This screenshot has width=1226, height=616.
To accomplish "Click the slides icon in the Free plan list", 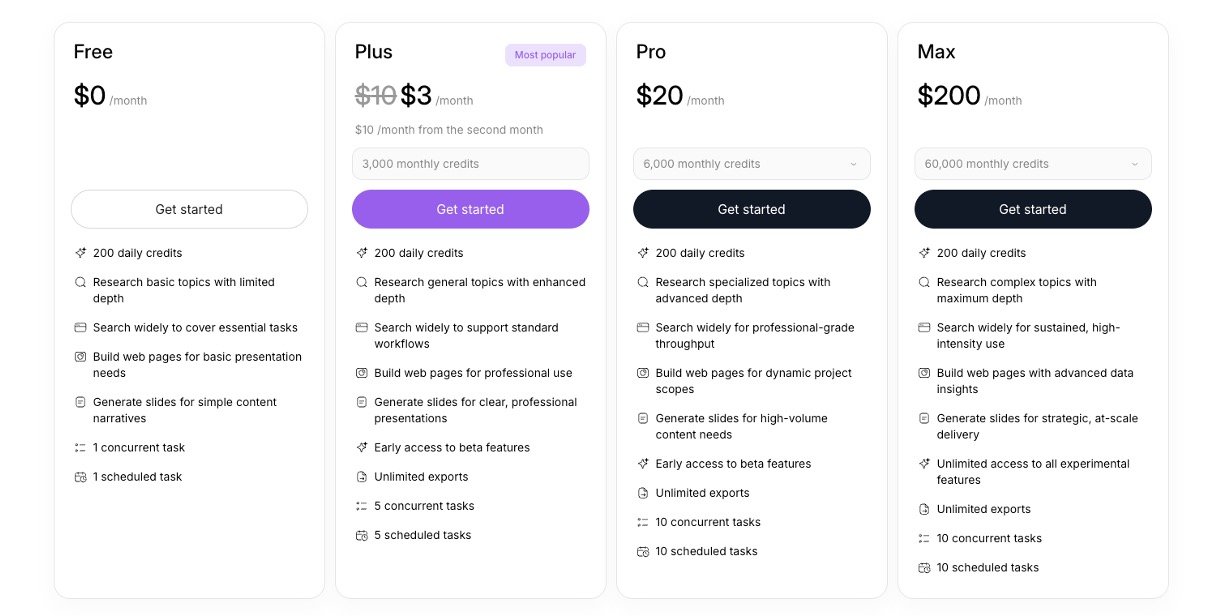I will pyautogui.click(x=81, y=402).
